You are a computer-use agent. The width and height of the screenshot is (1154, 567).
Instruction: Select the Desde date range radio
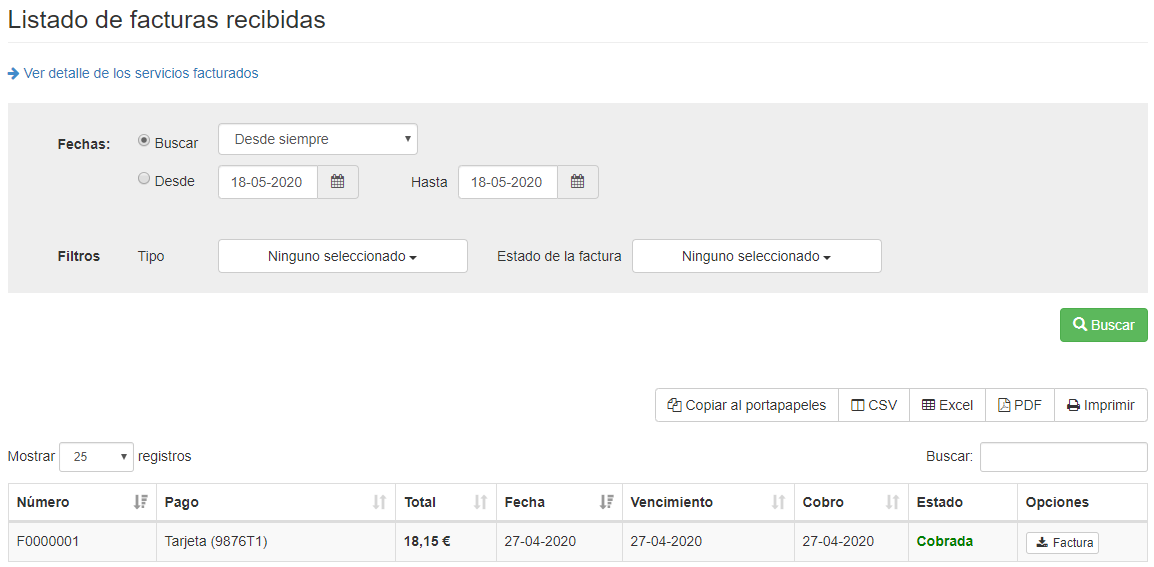[x=144, y=179]
